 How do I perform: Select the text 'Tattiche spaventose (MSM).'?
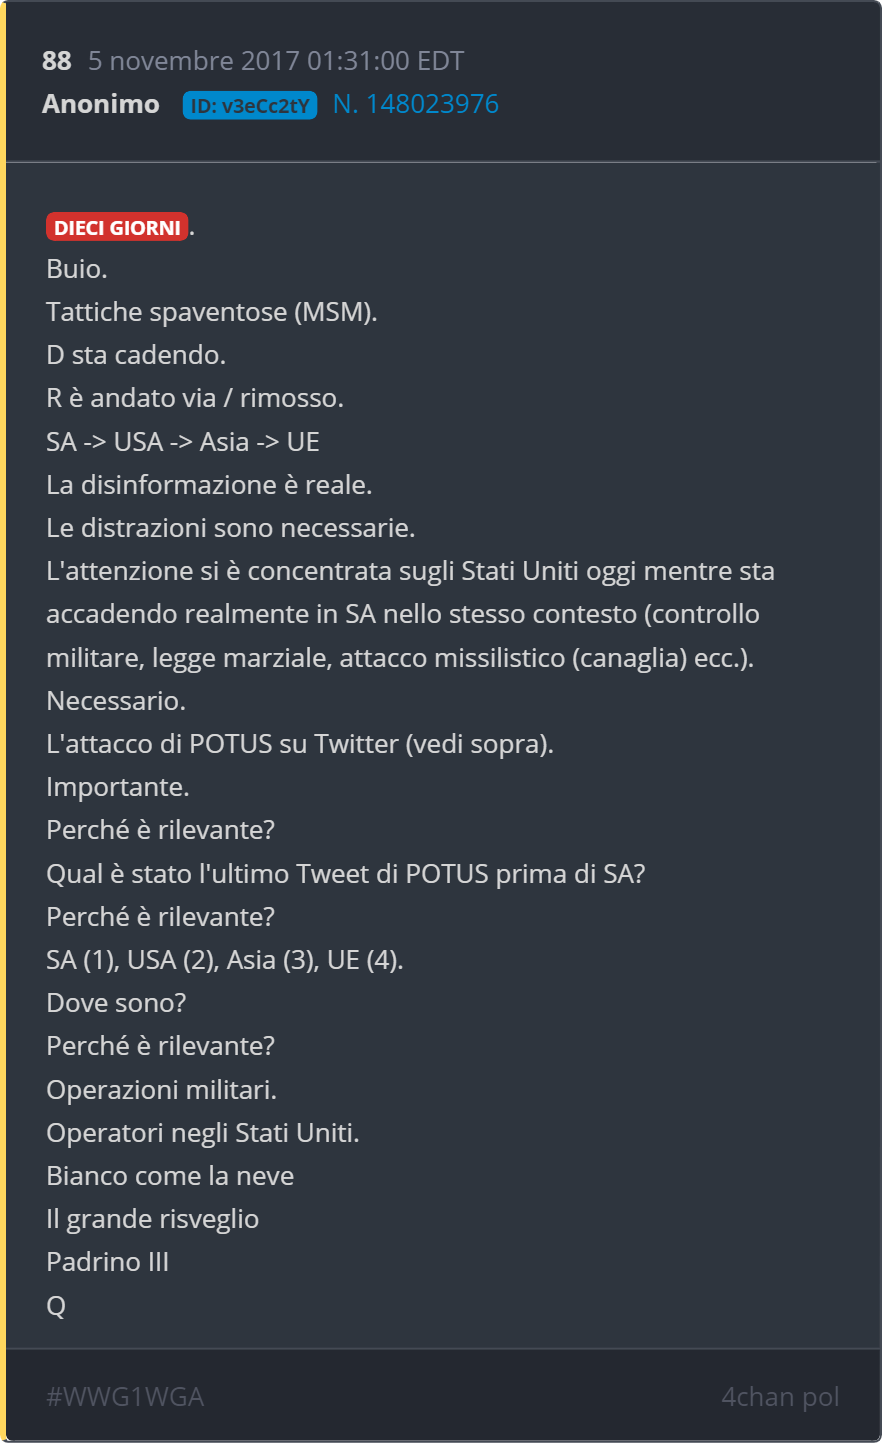212,312
